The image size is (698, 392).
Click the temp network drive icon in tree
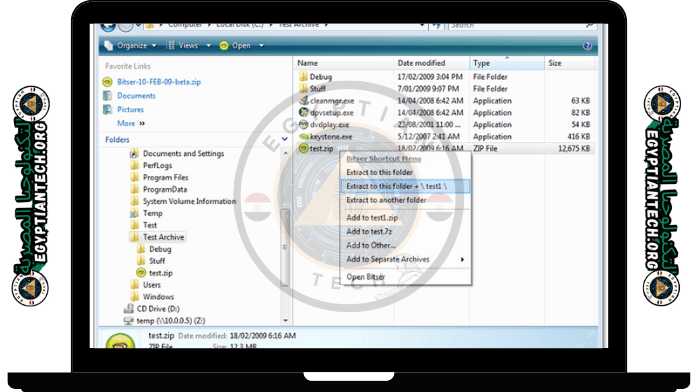click(129, 320)
